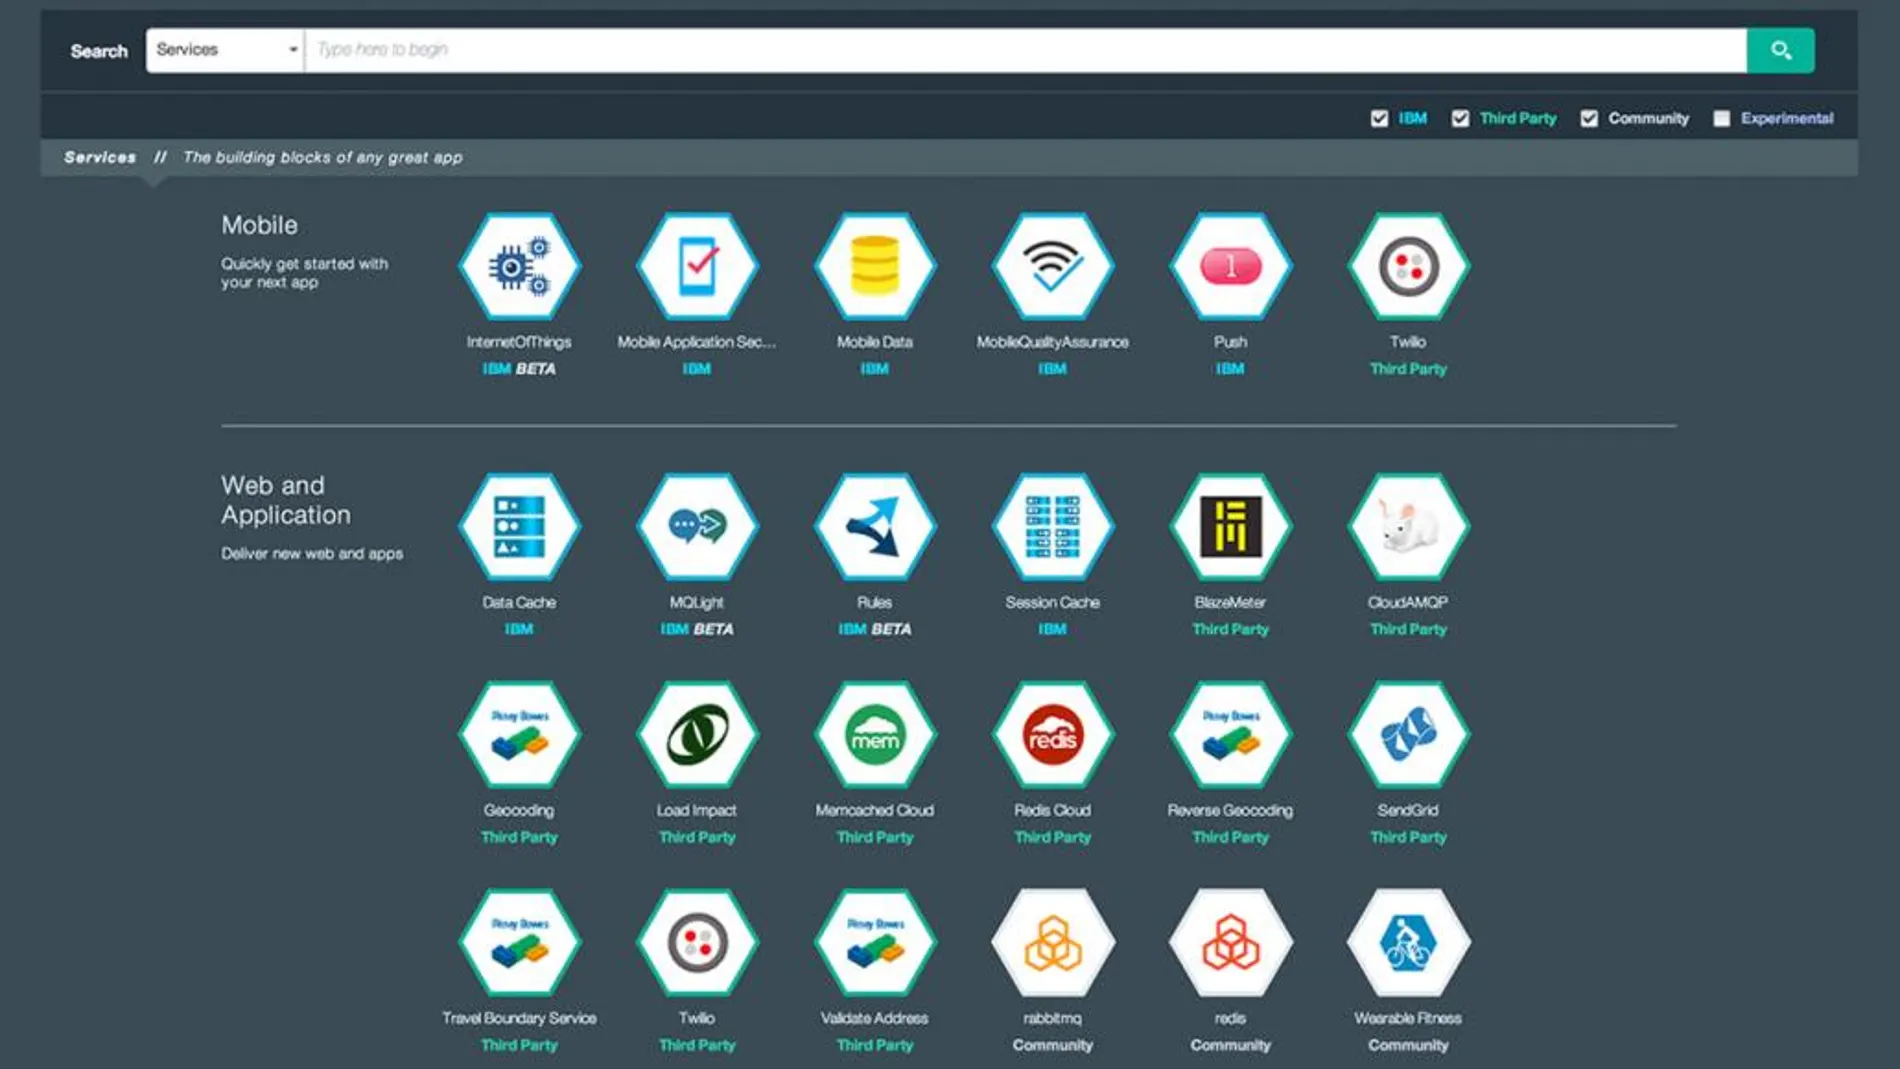Click the BlazeMeter name label
Viewport: 1900px width, 1069px height.
1230,602
